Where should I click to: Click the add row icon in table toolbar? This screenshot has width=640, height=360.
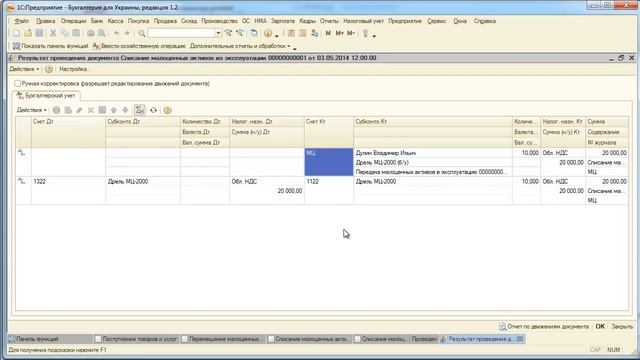tap(56, 110)
